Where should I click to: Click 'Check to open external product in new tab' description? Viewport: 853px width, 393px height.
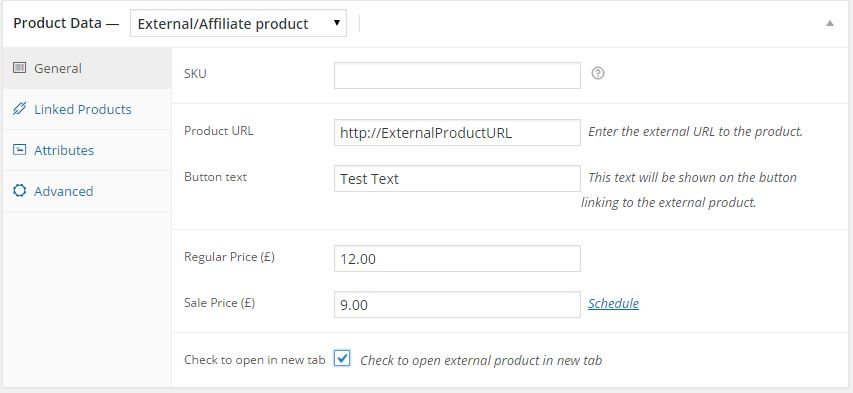[481, 360]
